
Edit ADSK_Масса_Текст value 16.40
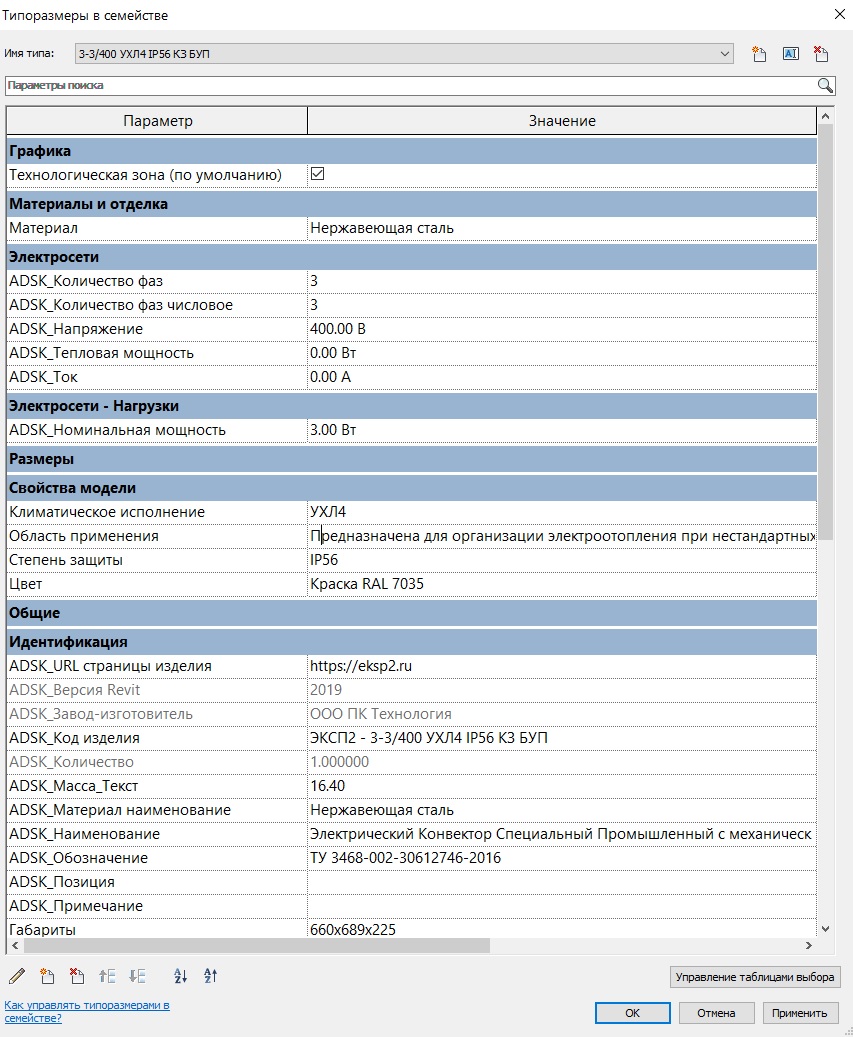coord(562,786)
